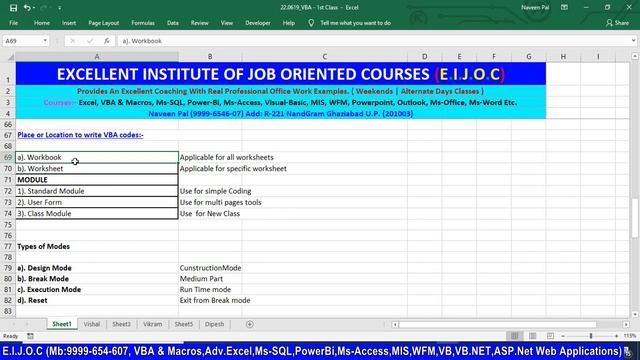Click the Insert Function fx icon

pos(107,41)
